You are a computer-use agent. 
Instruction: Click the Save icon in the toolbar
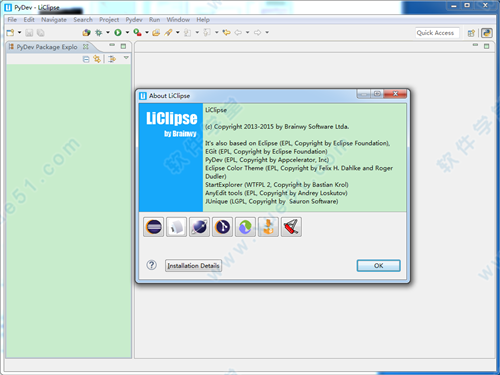(29, 33)
